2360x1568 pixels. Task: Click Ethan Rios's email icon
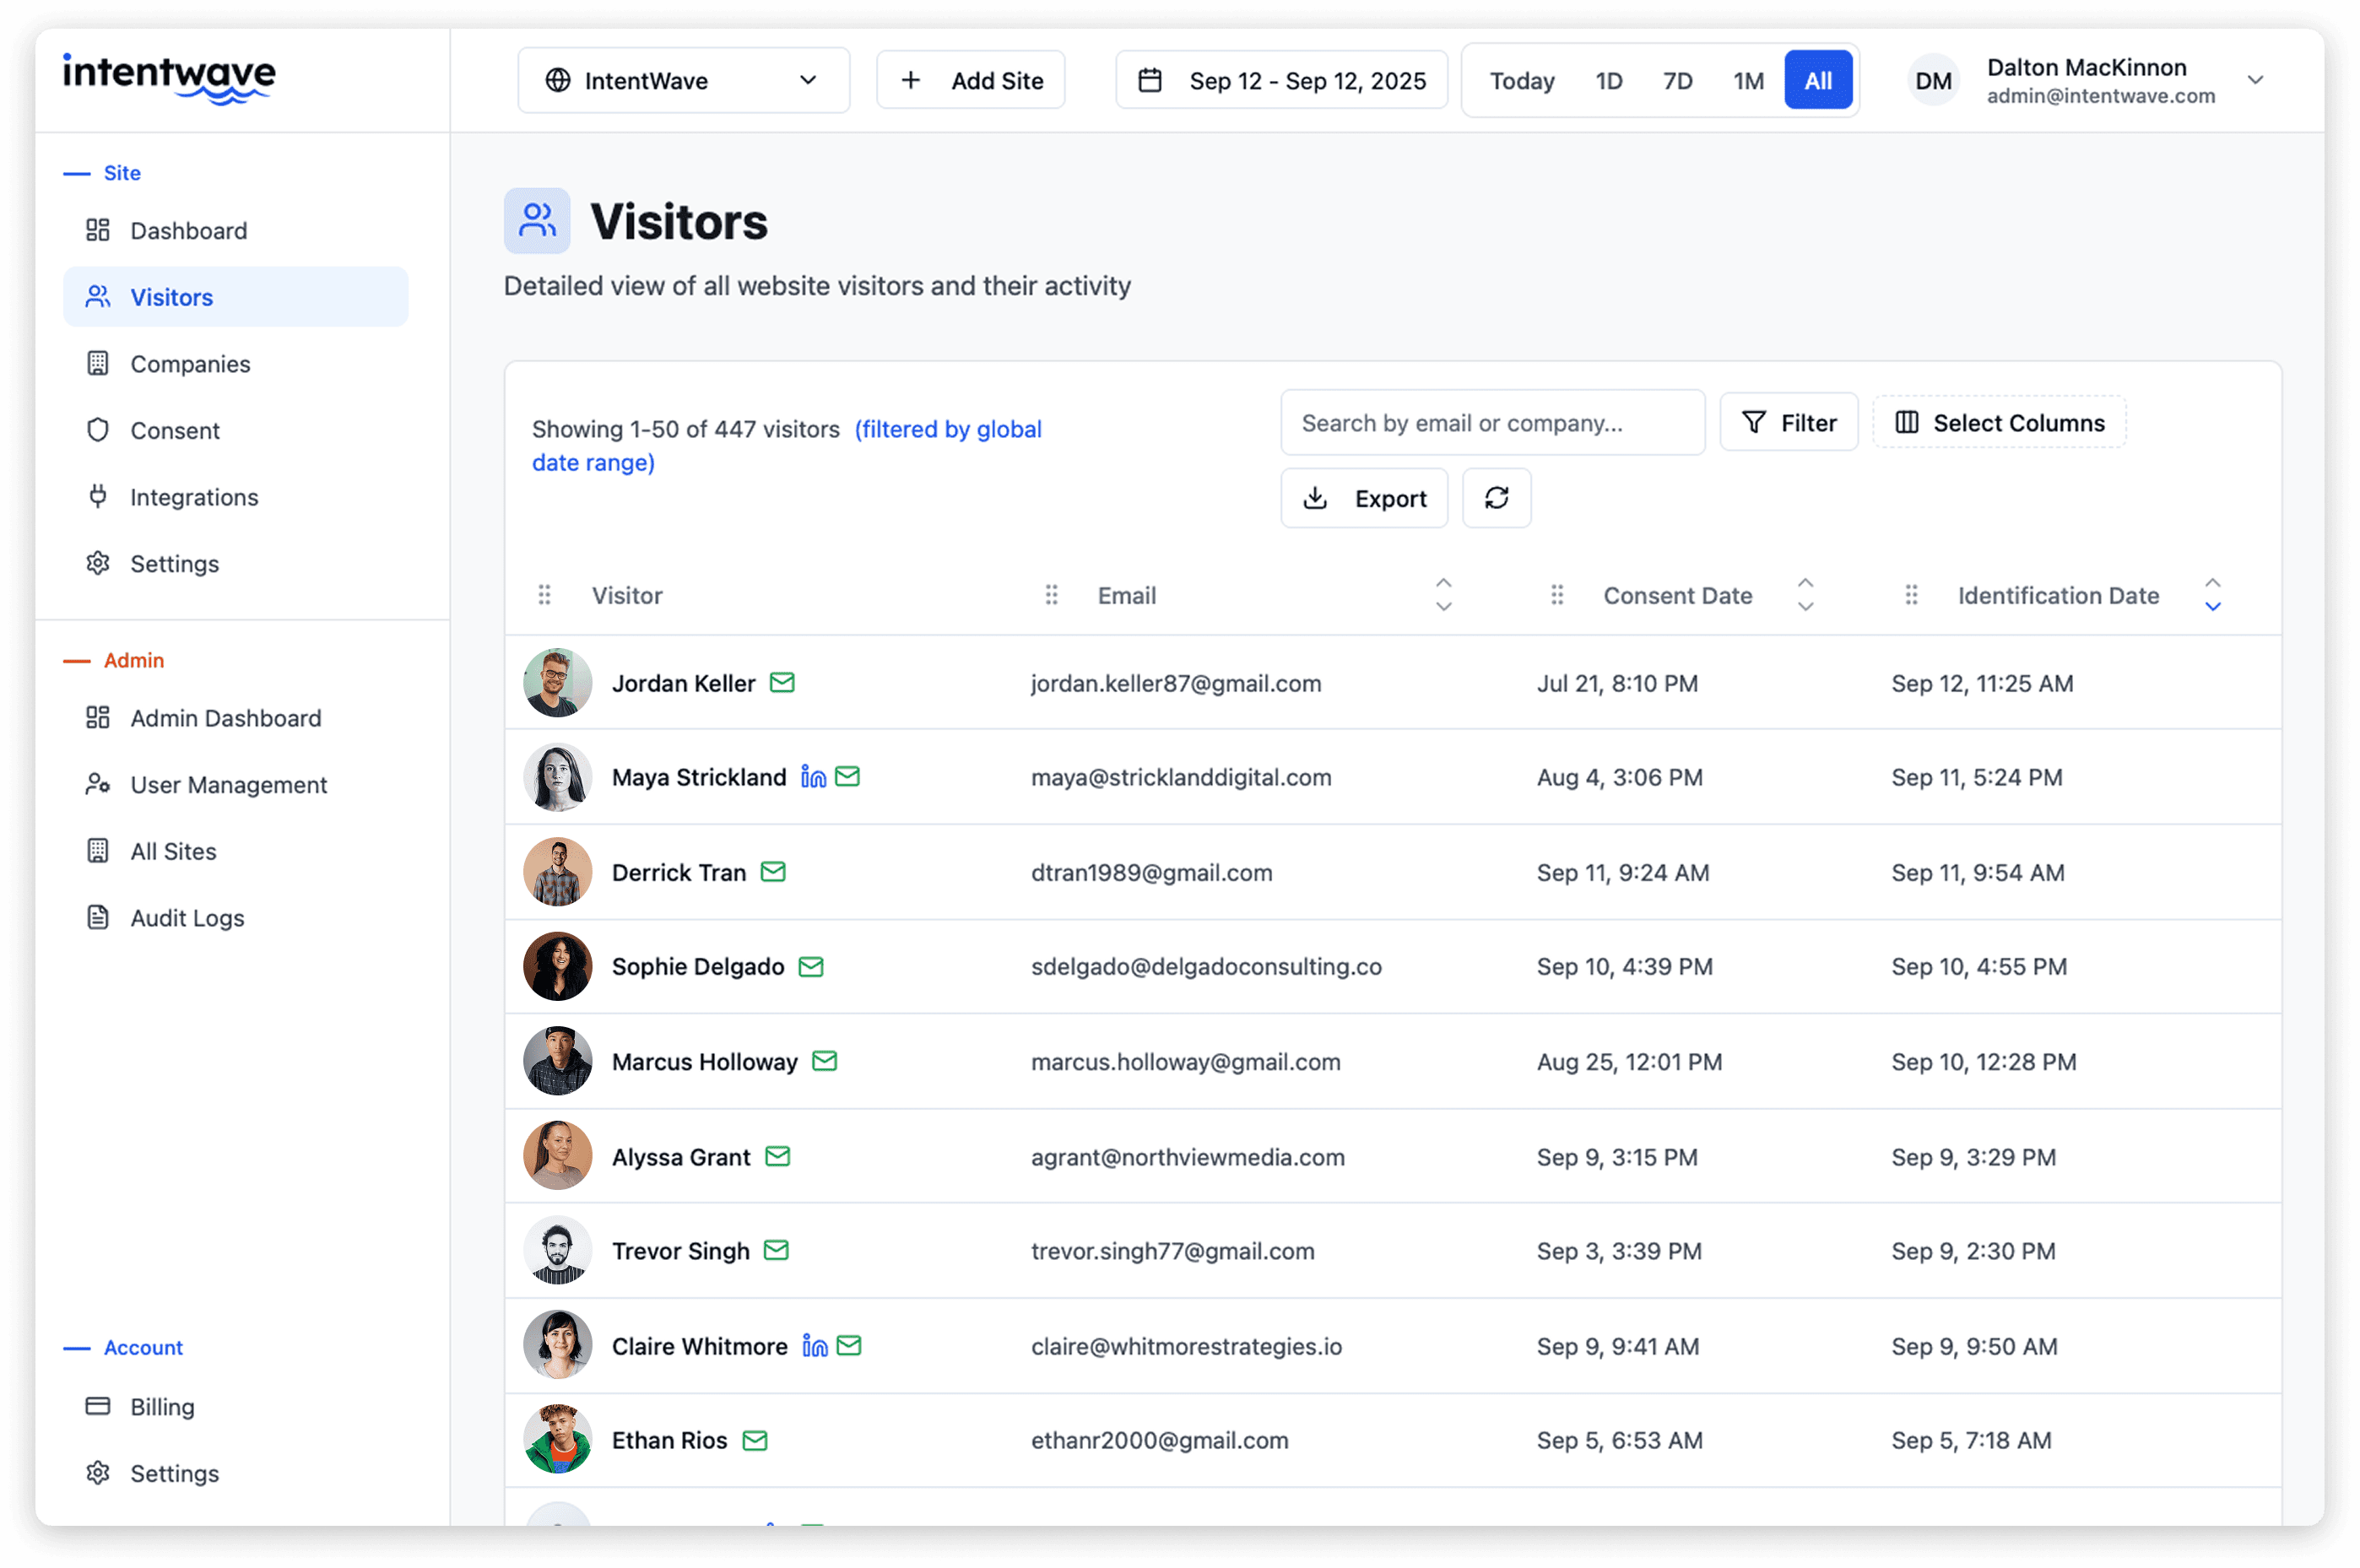tap(756, 1441)
